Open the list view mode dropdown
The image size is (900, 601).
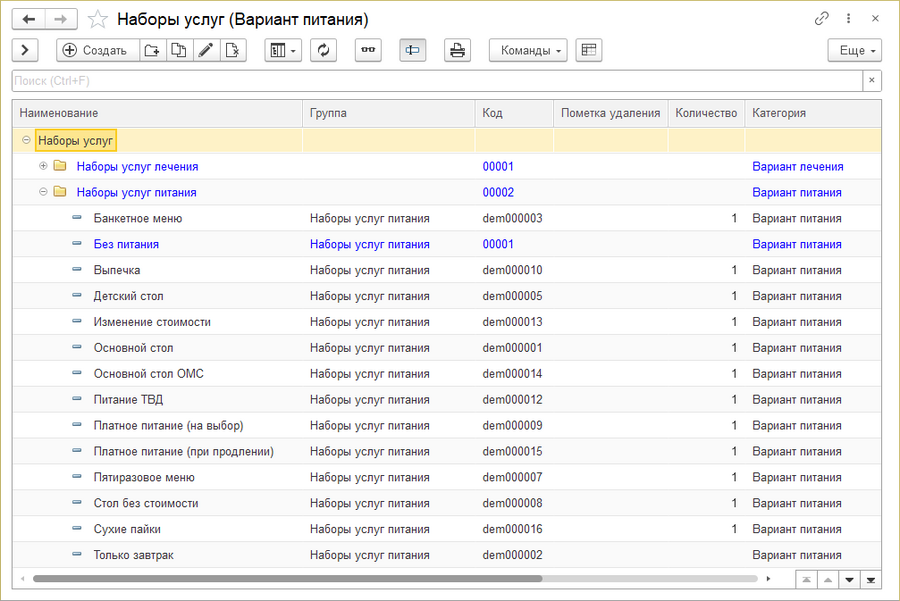click(283, 51)
